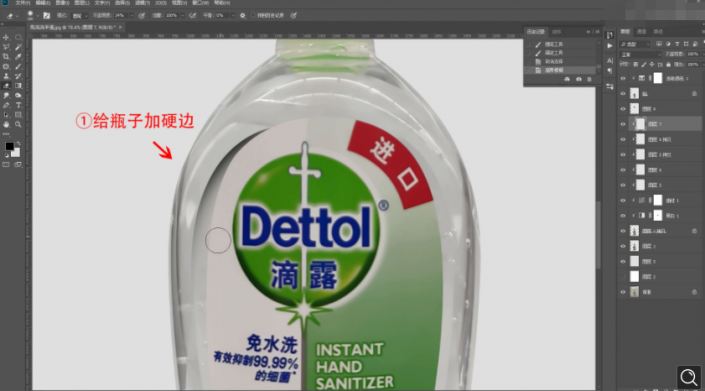The image size is (705, 391).
Task: Open the Character panel icon
Action: tap(610, 61)
